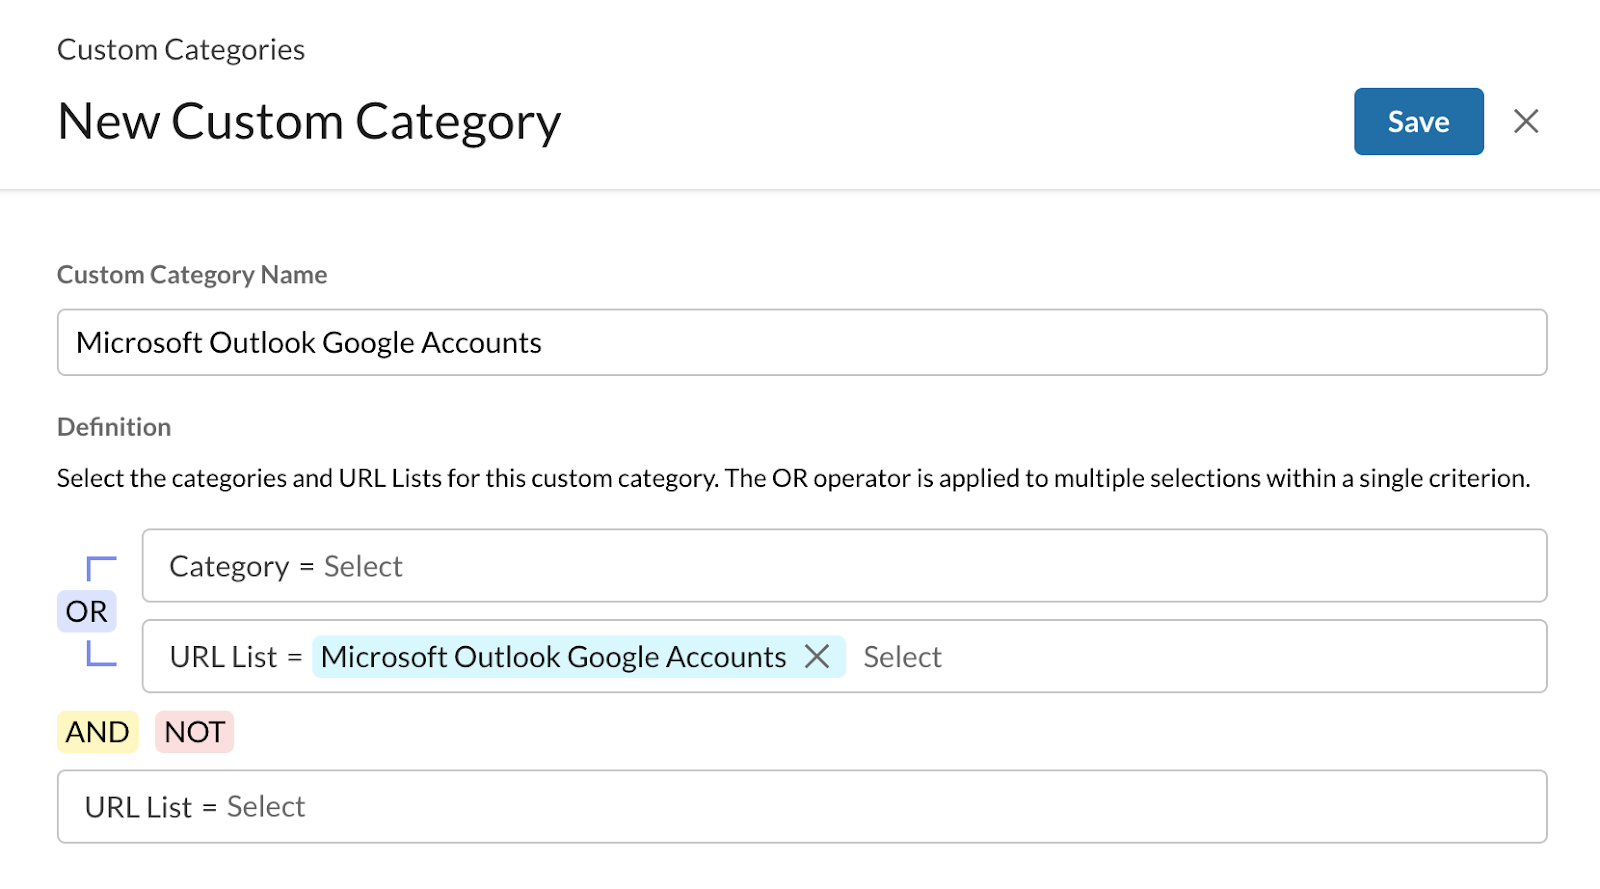Click the Definition section label
The width and height of the screenshot is (1600, 889).
(114, 427)
